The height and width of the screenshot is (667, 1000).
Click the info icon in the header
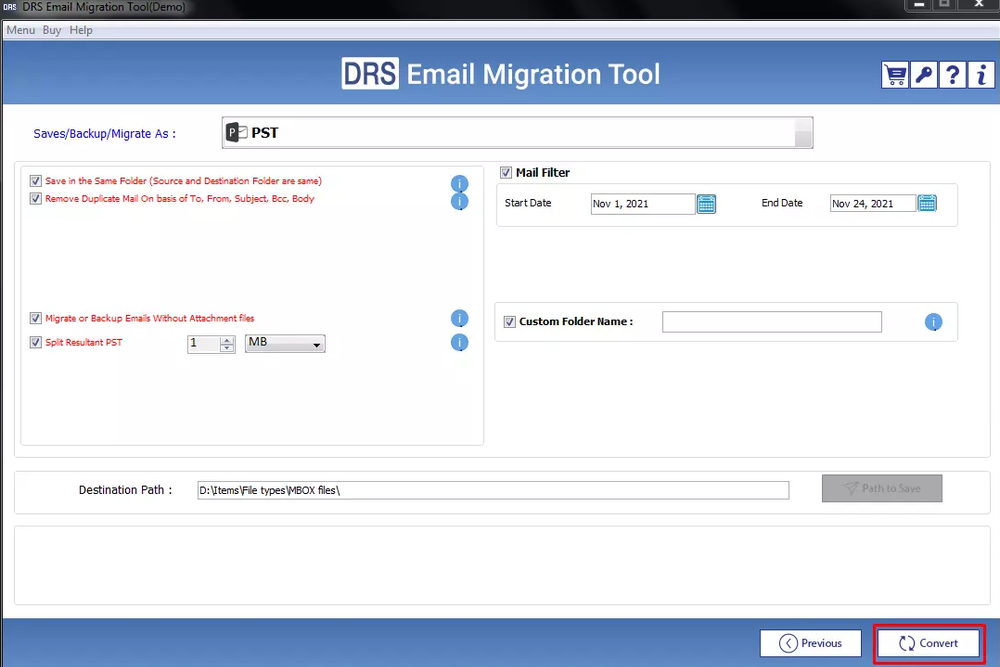pyautogui.click(x=979, y=74)
